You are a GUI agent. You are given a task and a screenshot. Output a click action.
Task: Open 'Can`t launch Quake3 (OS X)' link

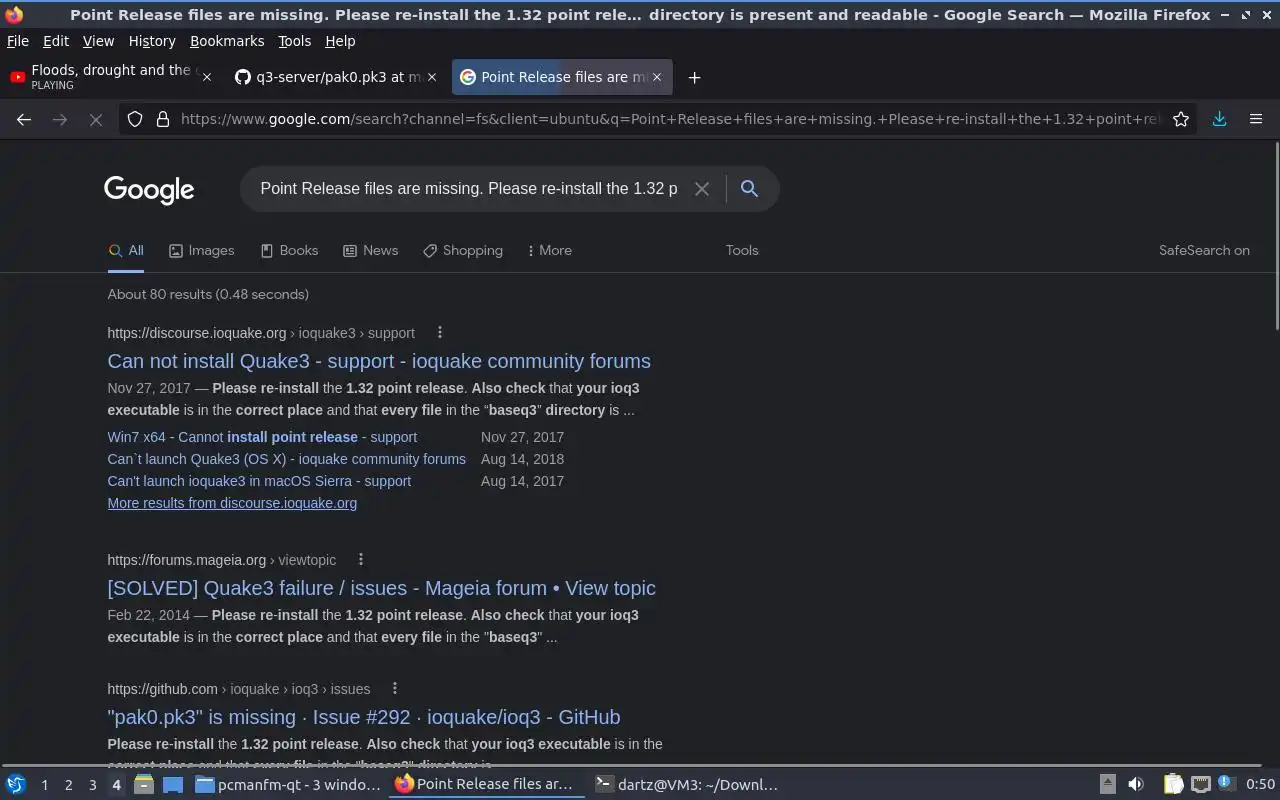pos(287,459)
